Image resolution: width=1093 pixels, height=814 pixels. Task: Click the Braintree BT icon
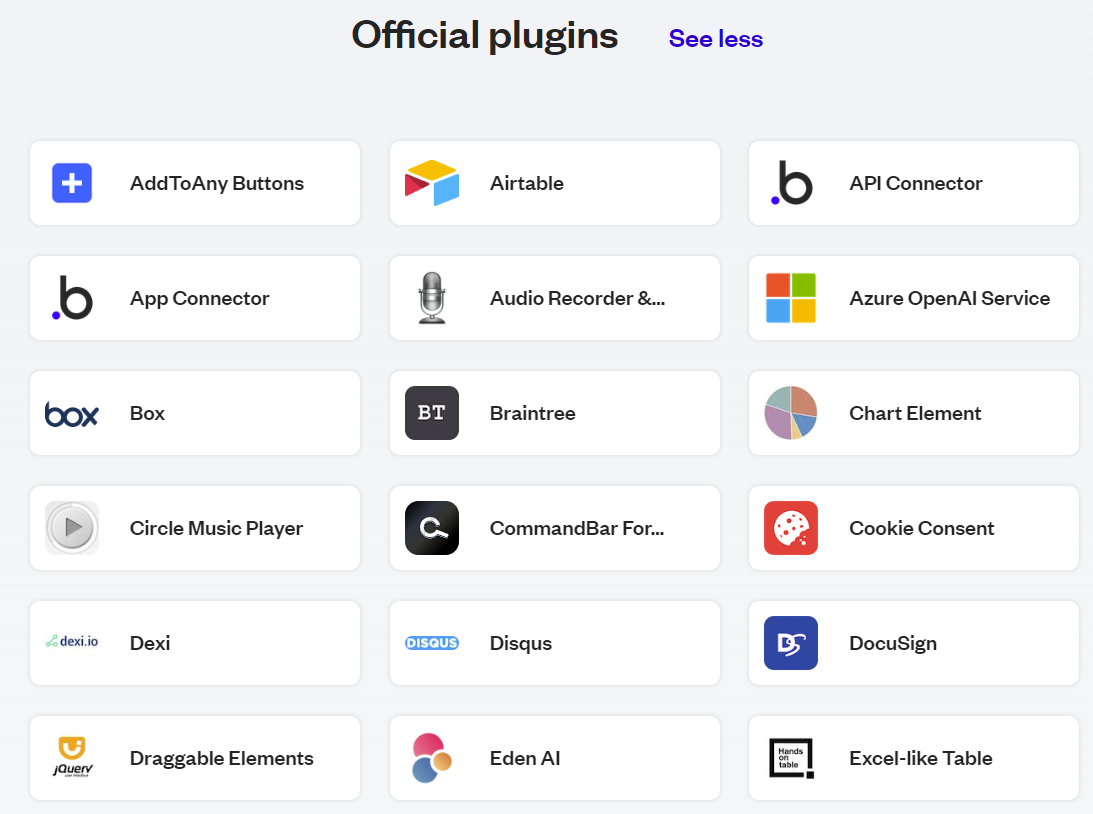(432, 413)
